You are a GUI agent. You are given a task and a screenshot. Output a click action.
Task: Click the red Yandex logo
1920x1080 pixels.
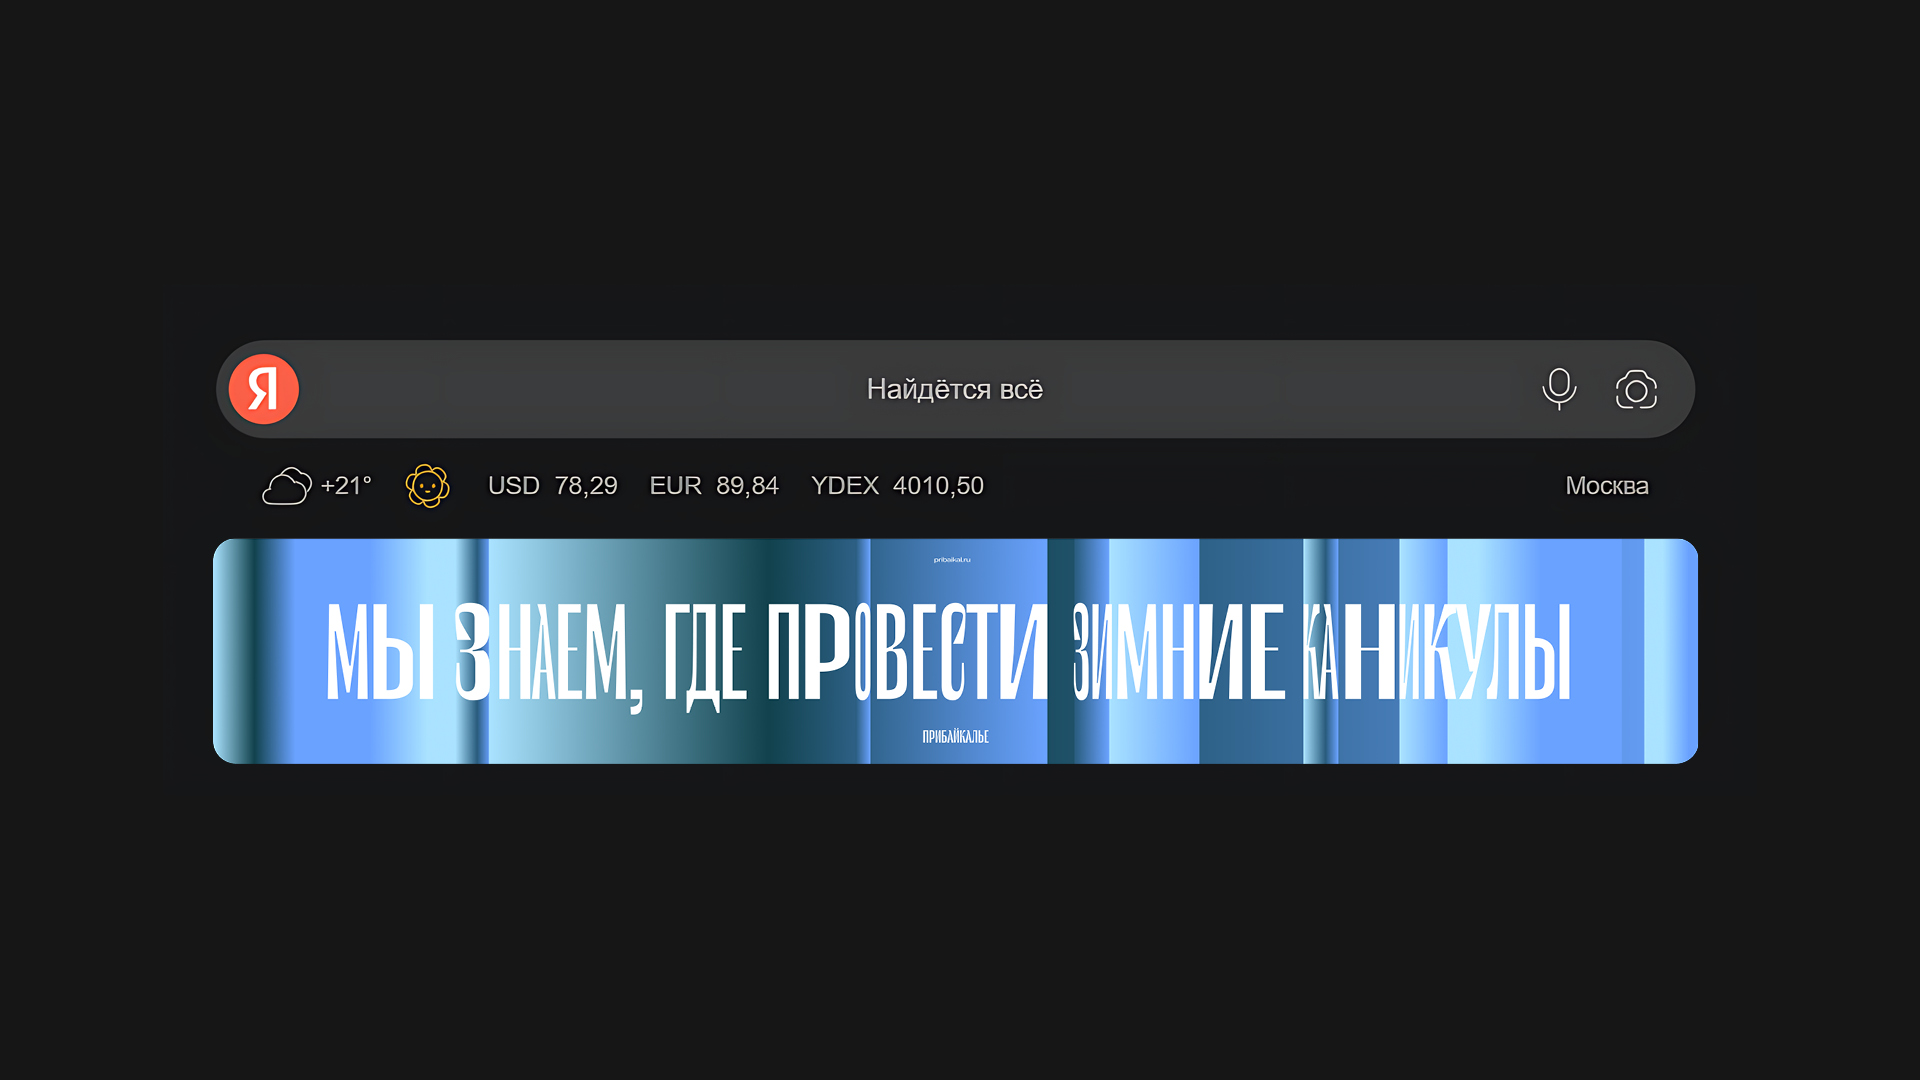[264, 389]
